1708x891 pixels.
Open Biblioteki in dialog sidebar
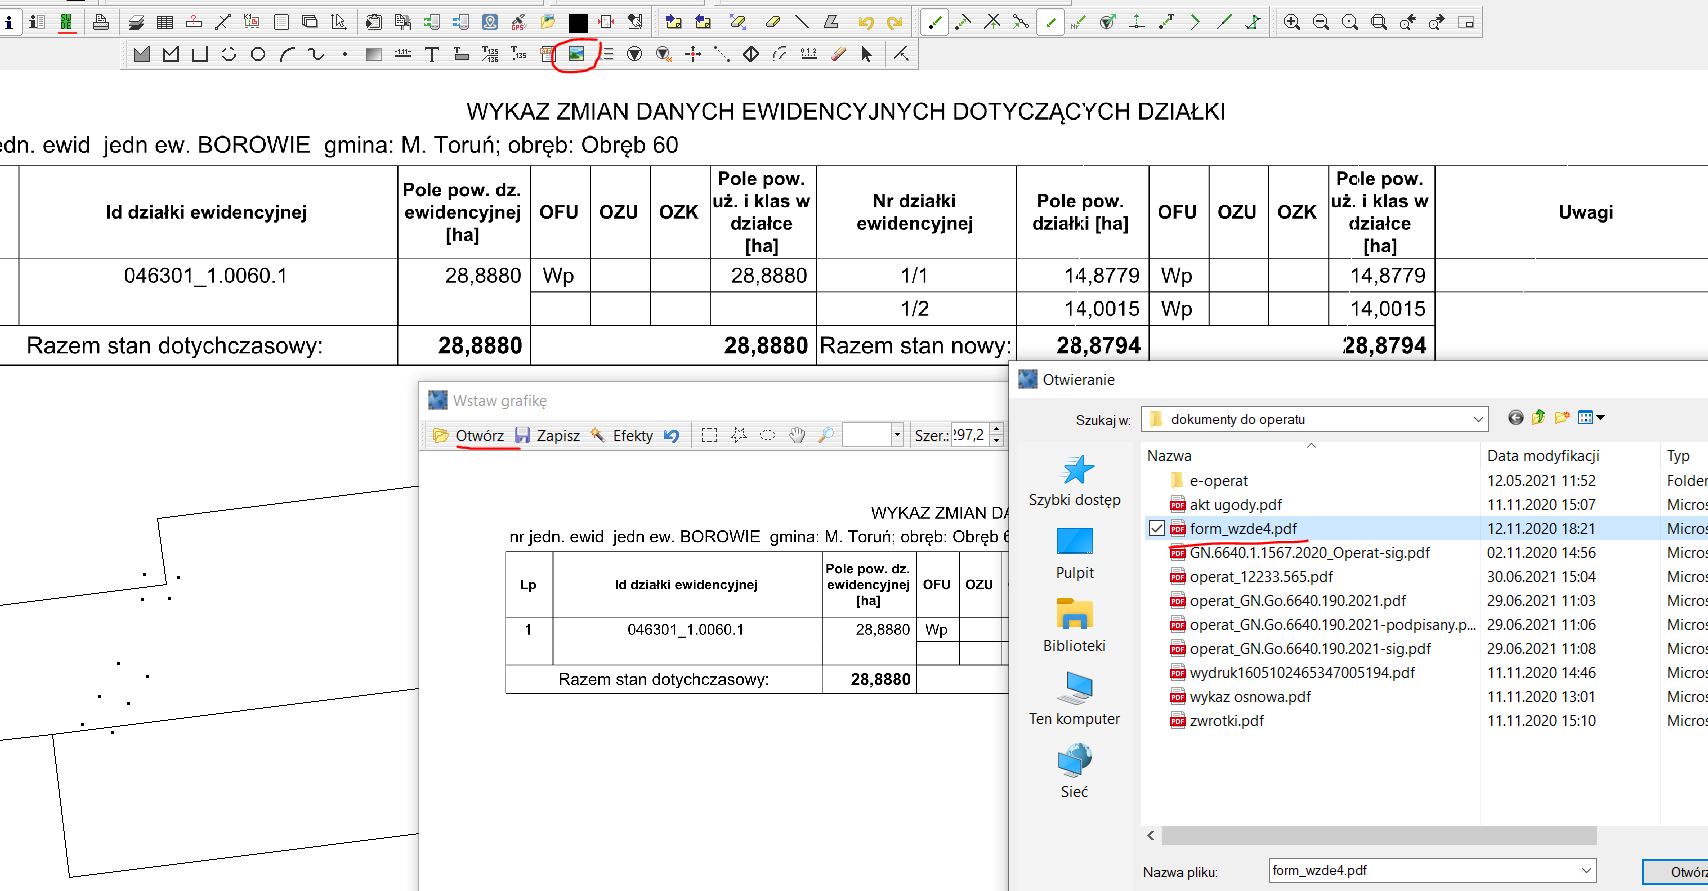(x=1075, y=626)
